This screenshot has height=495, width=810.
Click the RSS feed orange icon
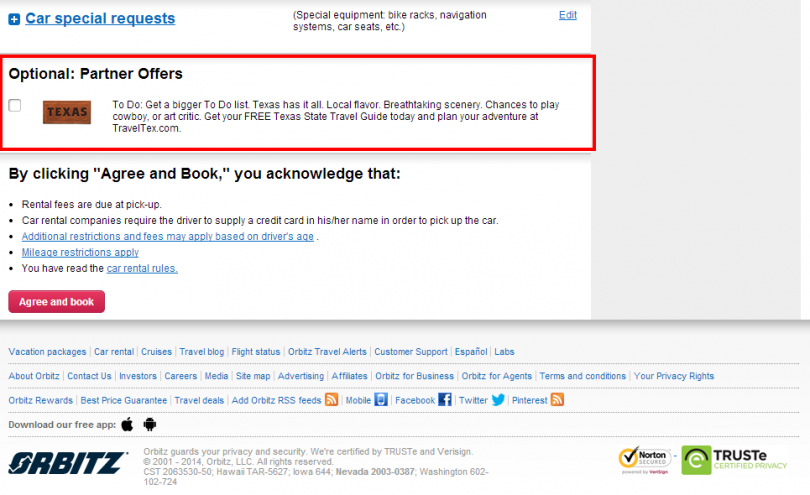[331, 400]
